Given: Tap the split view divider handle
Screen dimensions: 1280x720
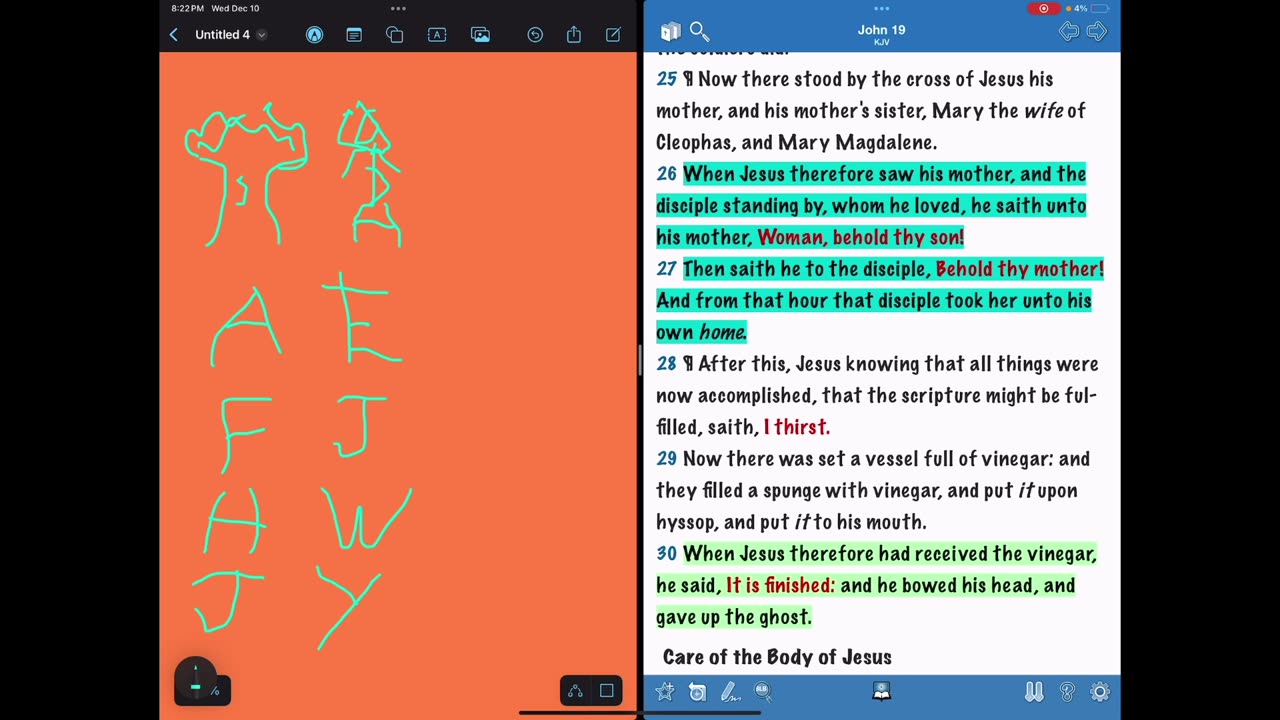Looking at the screenshot, I should [640, 360].
